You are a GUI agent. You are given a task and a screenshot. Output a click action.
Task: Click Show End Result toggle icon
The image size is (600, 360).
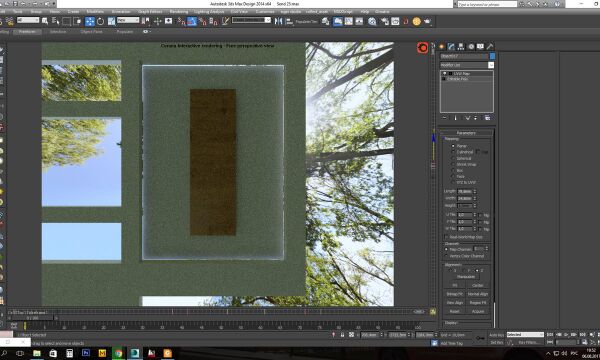click(x=455, y=118)
